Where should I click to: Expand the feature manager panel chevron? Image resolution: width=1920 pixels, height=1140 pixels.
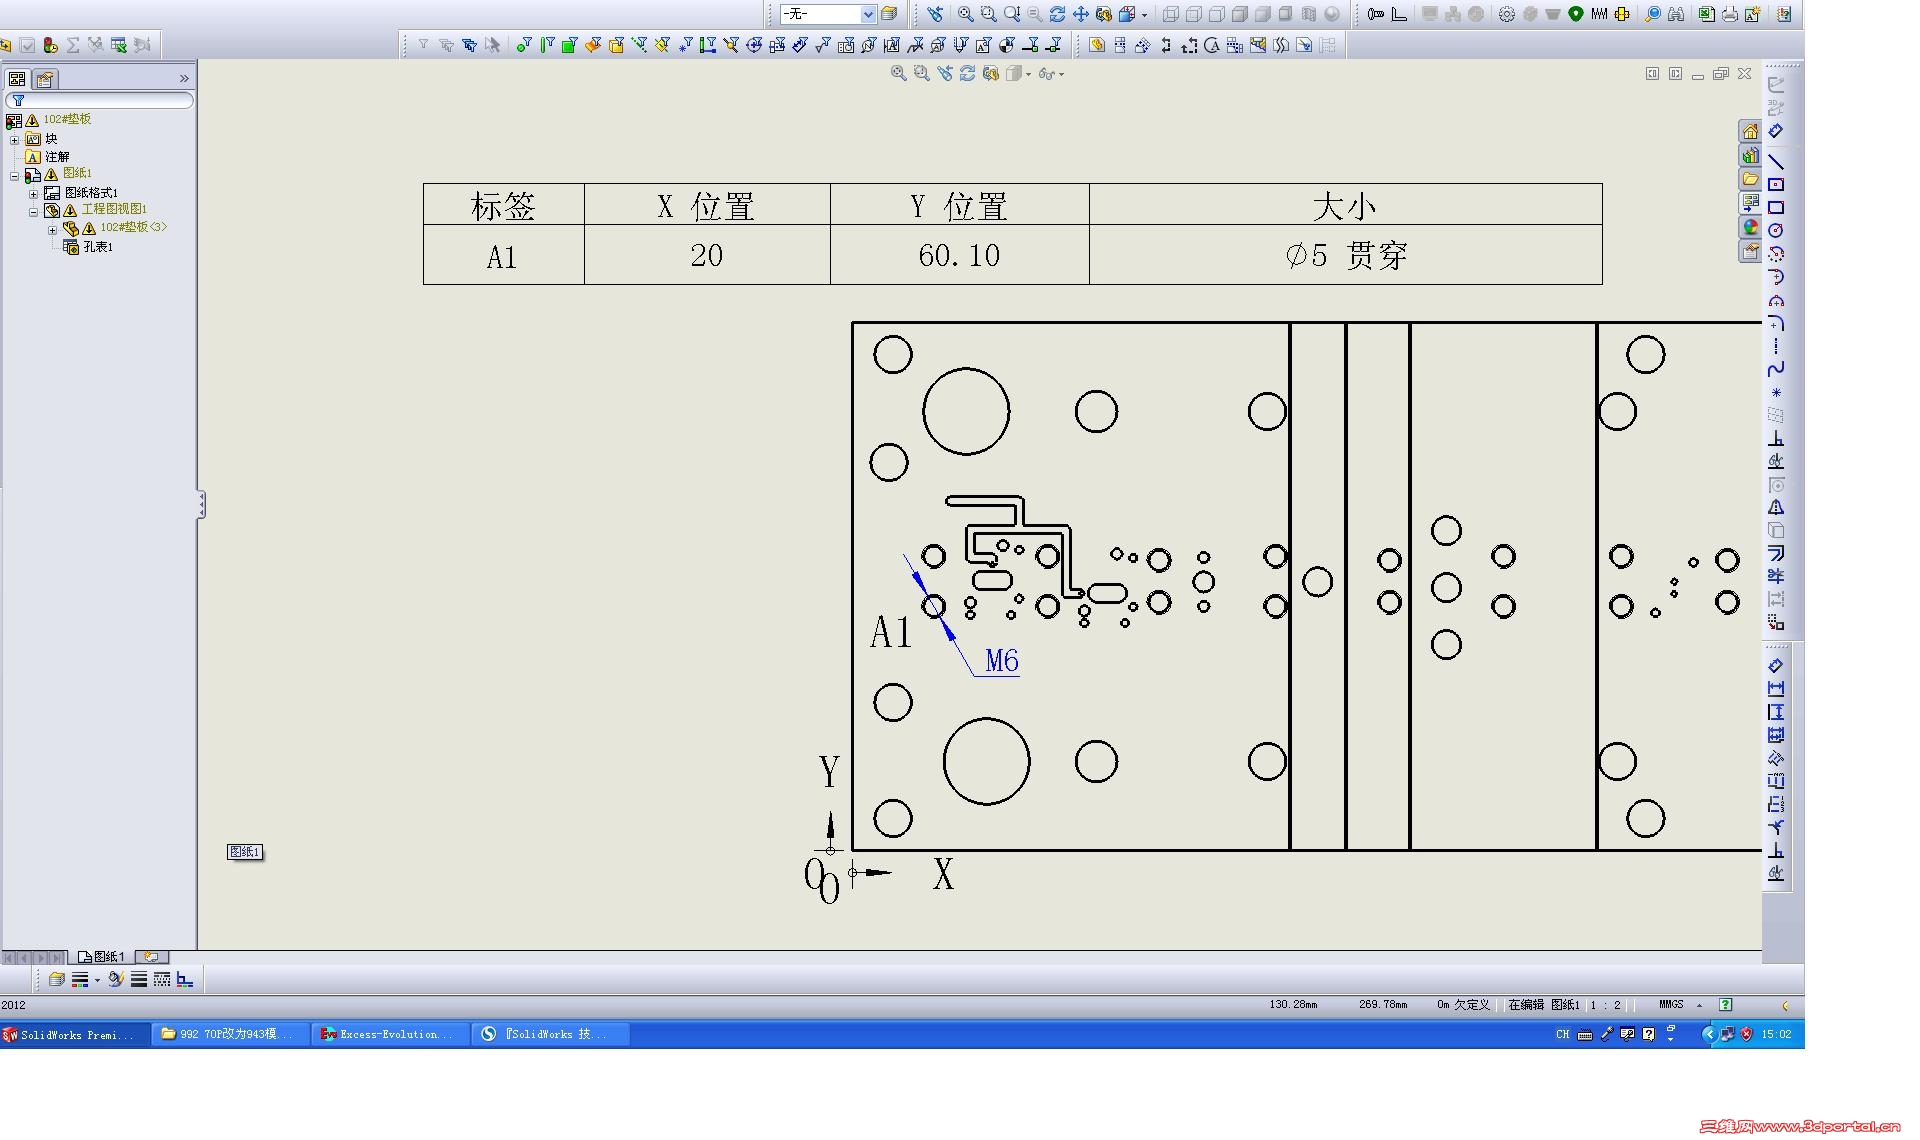click(184, 78)
